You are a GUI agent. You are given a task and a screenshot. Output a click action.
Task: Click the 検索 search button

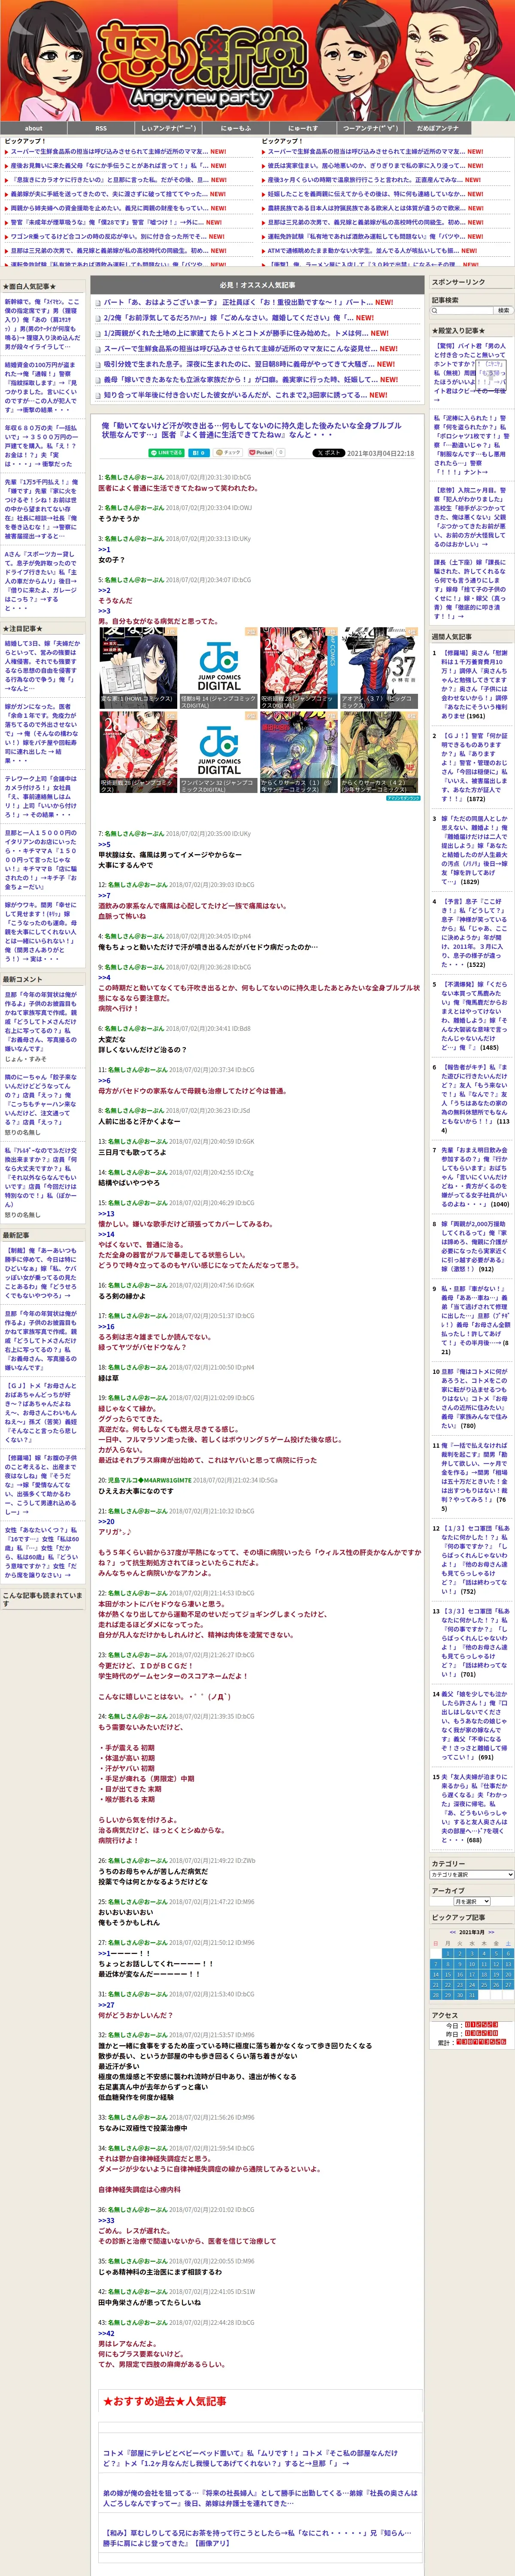click(x=503, y=311)
